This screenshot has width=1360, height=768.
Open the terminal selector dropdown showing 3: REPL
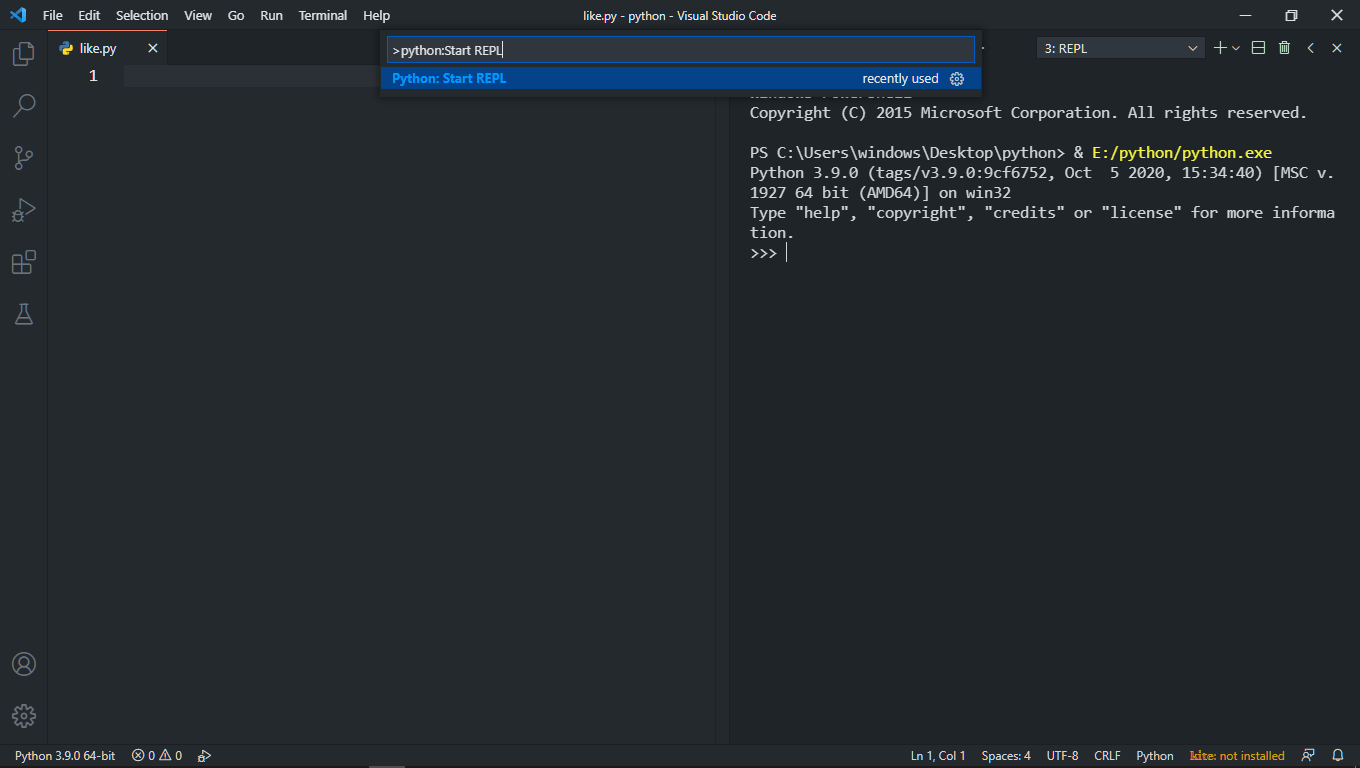pos(1120,48)
